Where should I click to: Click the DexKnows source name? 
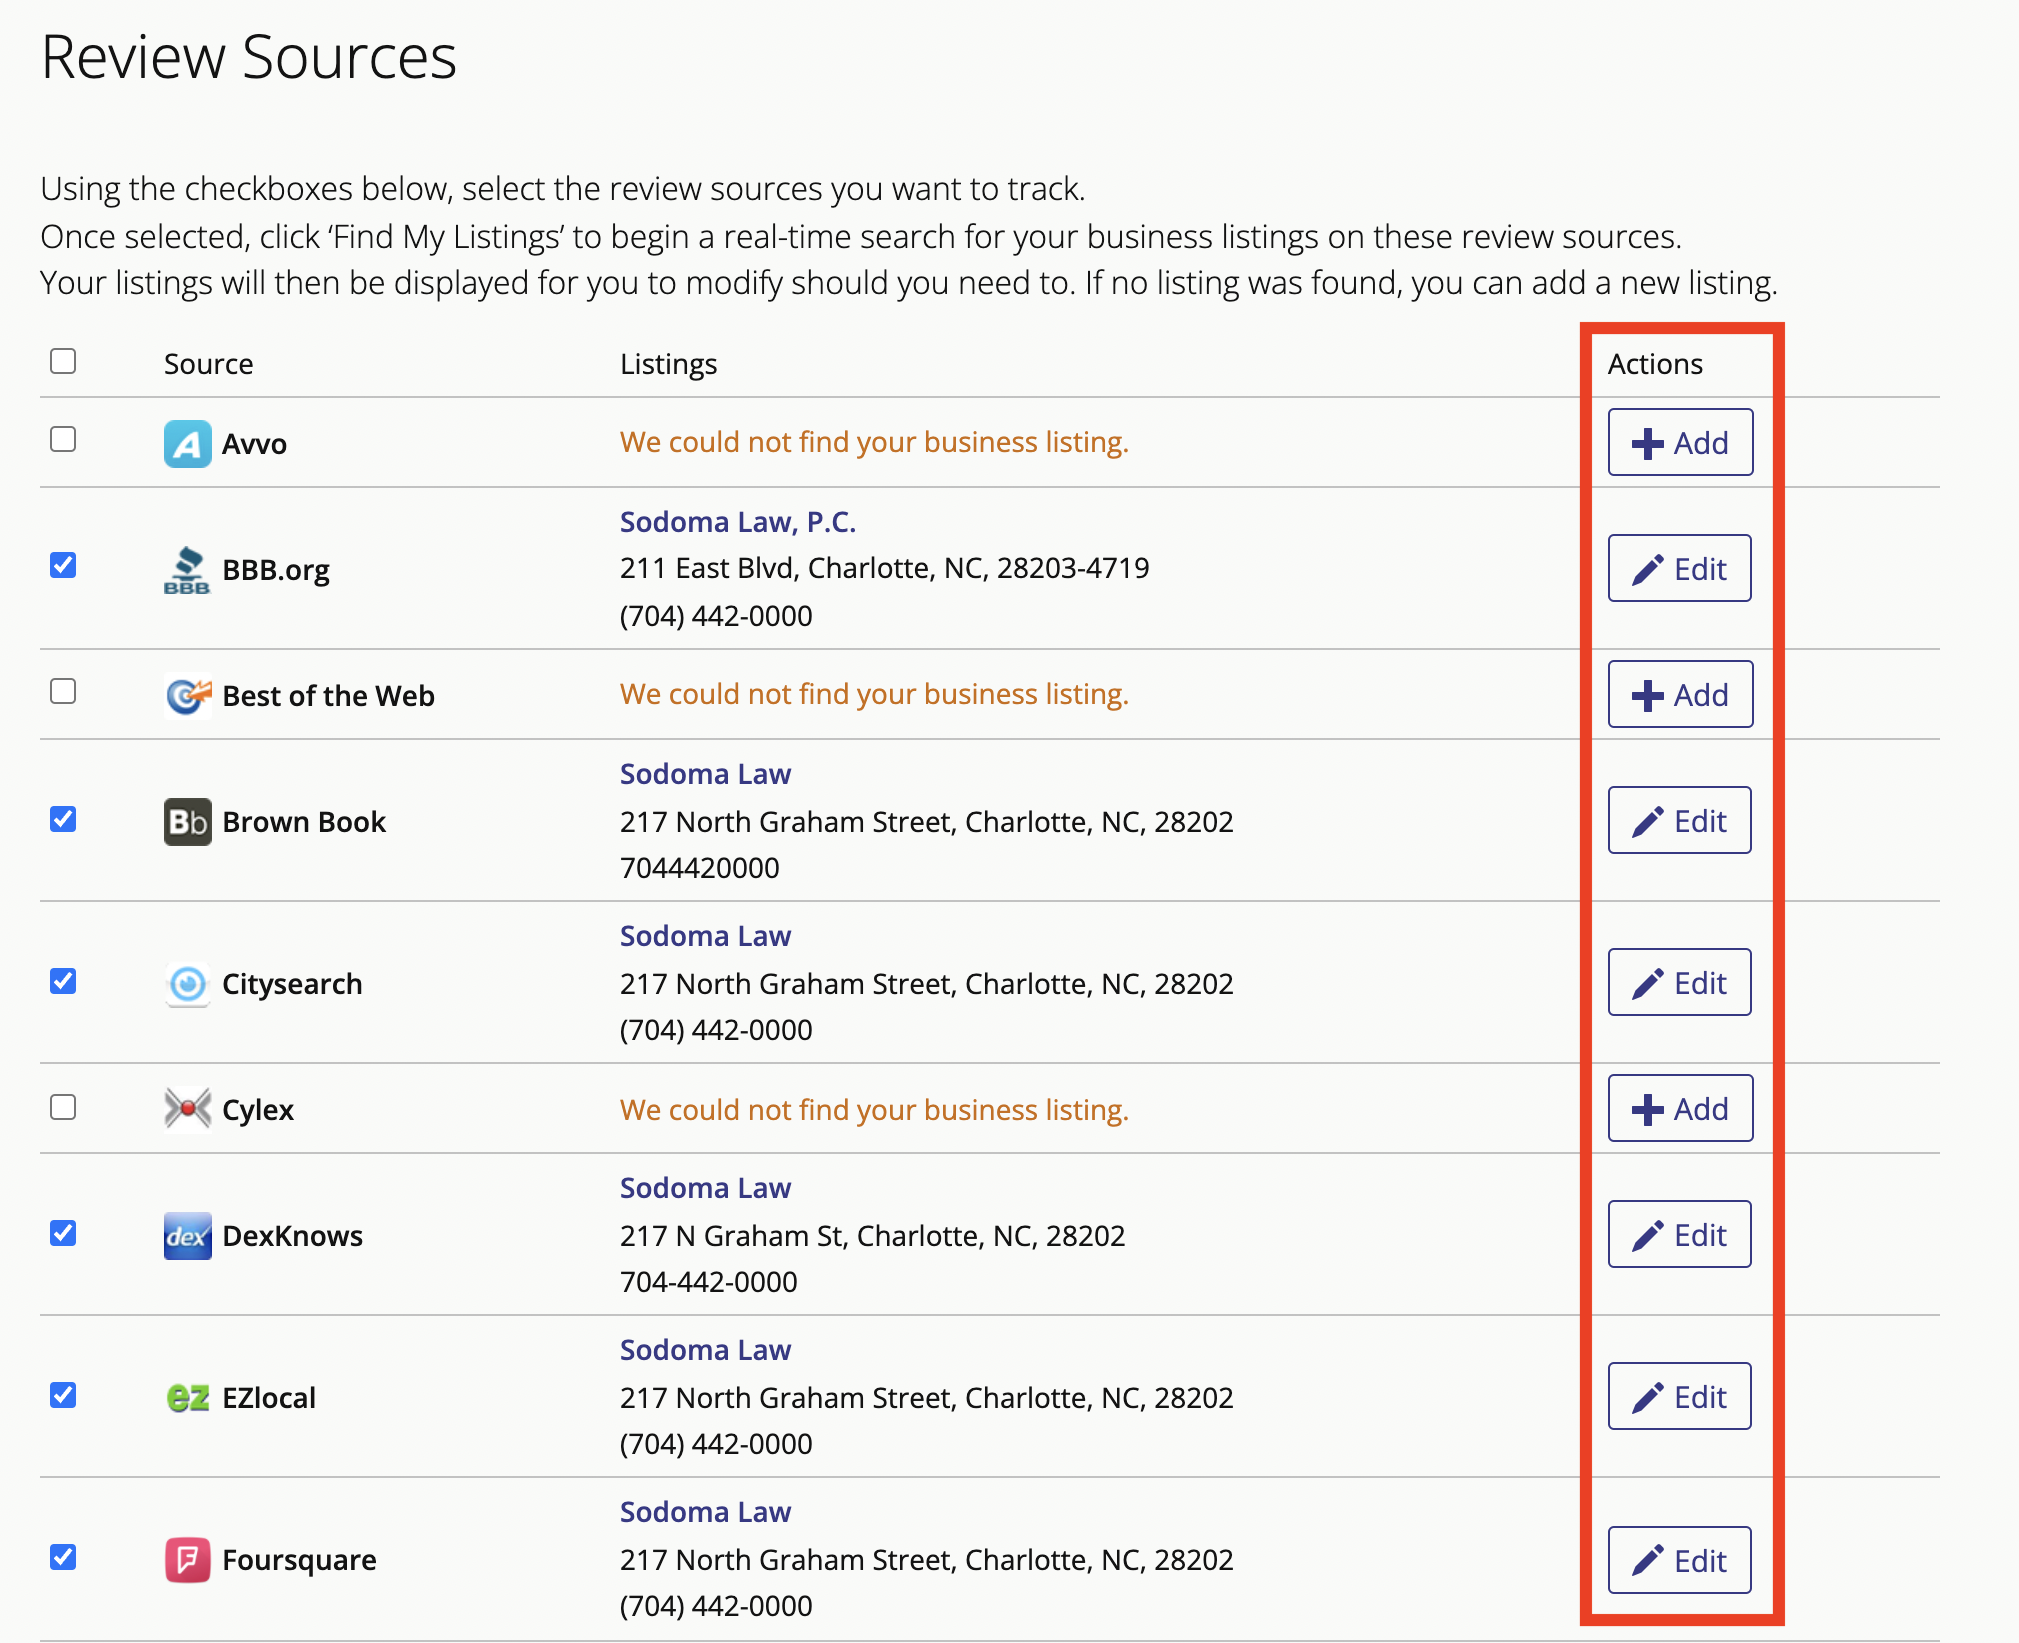pos(292,1236)
